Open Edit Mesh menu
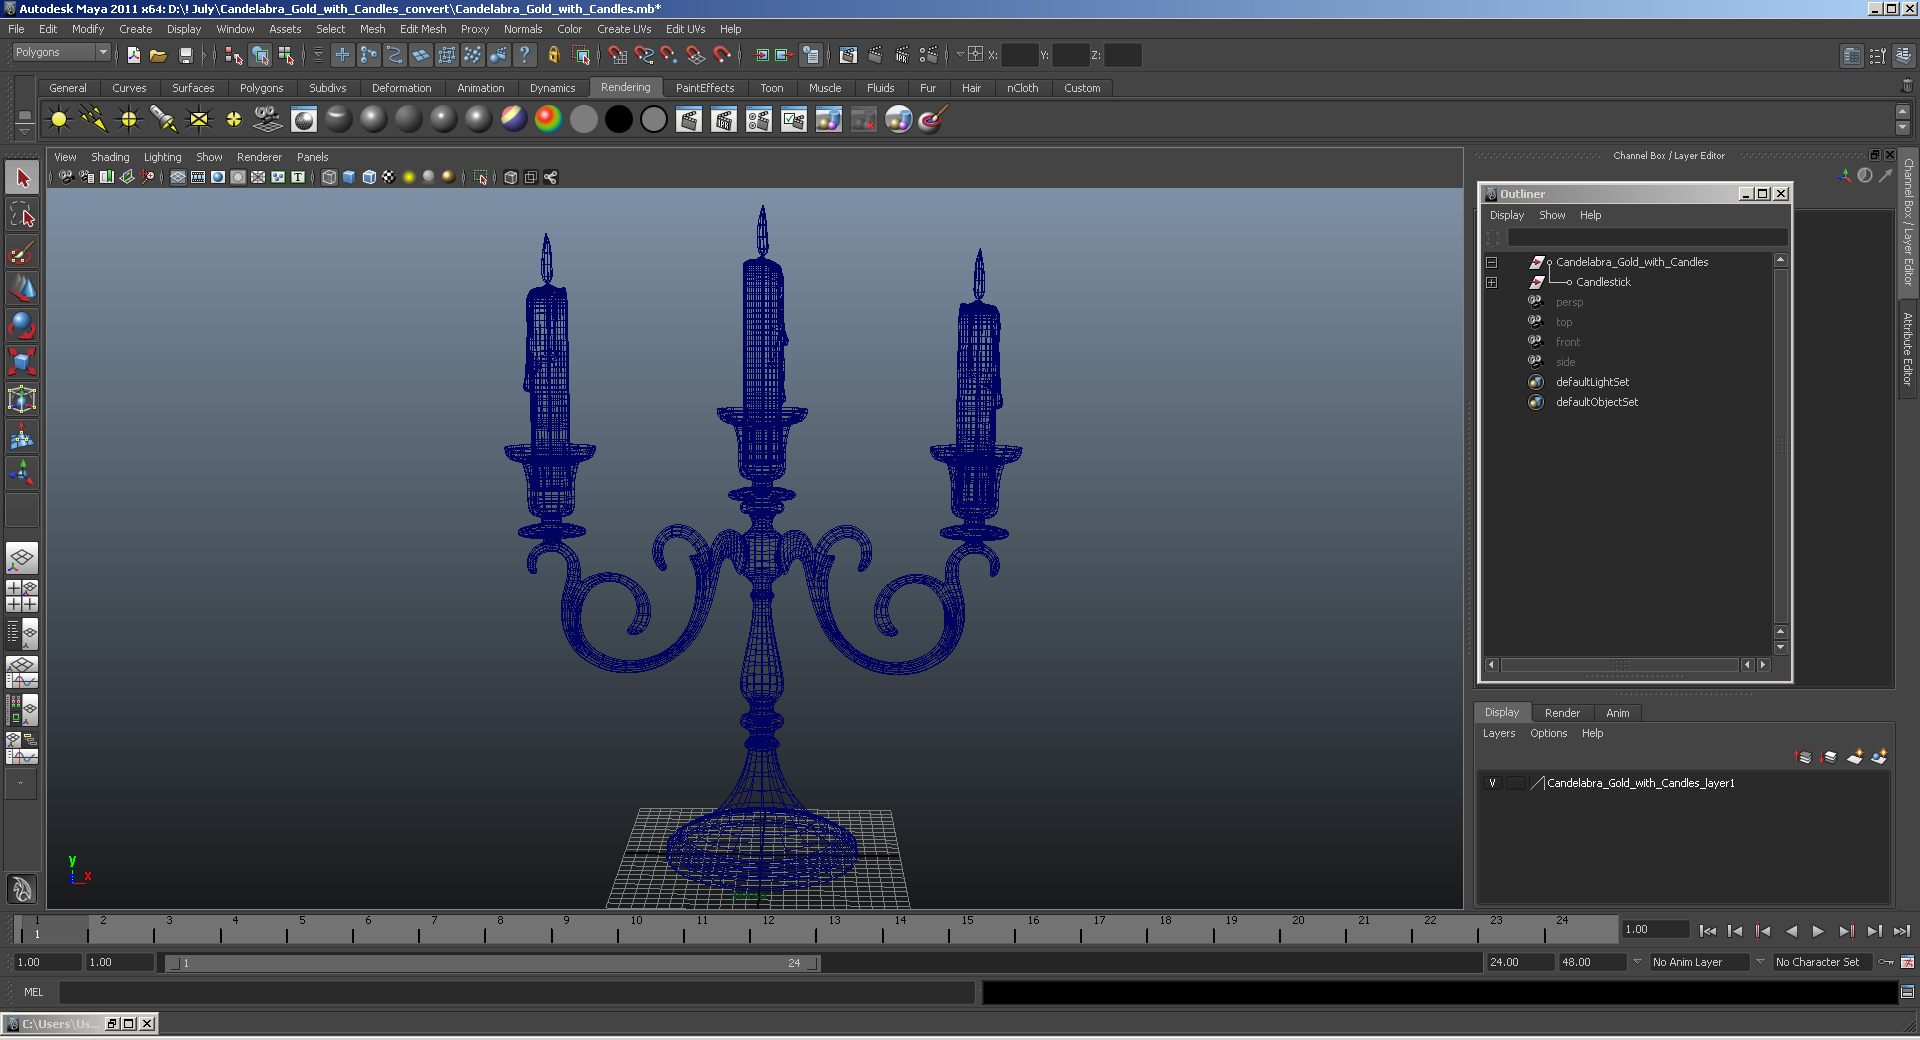The width and height of the screenshot is (1920, 1040). 423,29
